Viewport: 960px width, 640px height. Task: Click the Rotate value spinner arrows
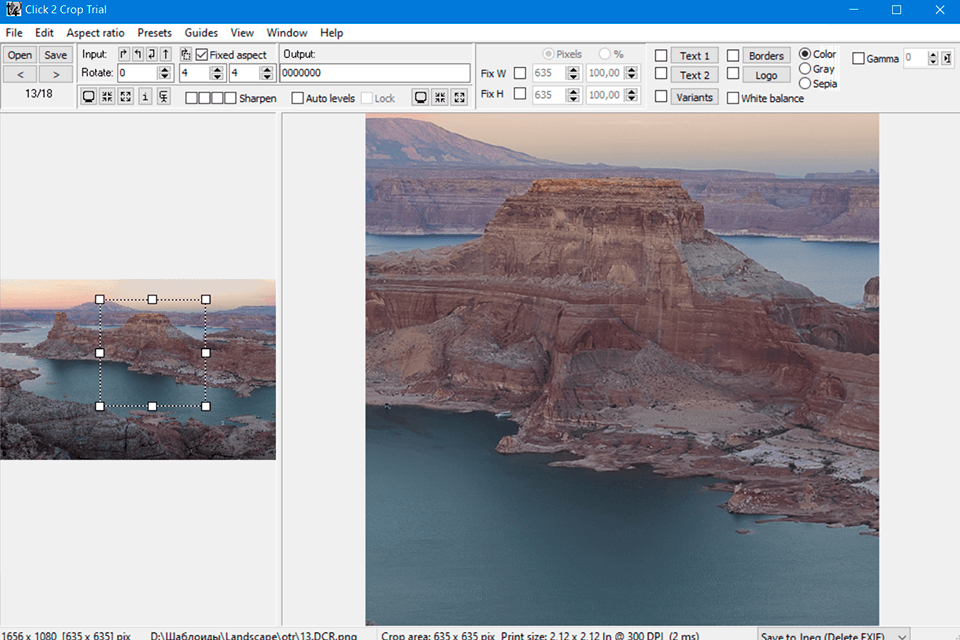coord(164,73)
